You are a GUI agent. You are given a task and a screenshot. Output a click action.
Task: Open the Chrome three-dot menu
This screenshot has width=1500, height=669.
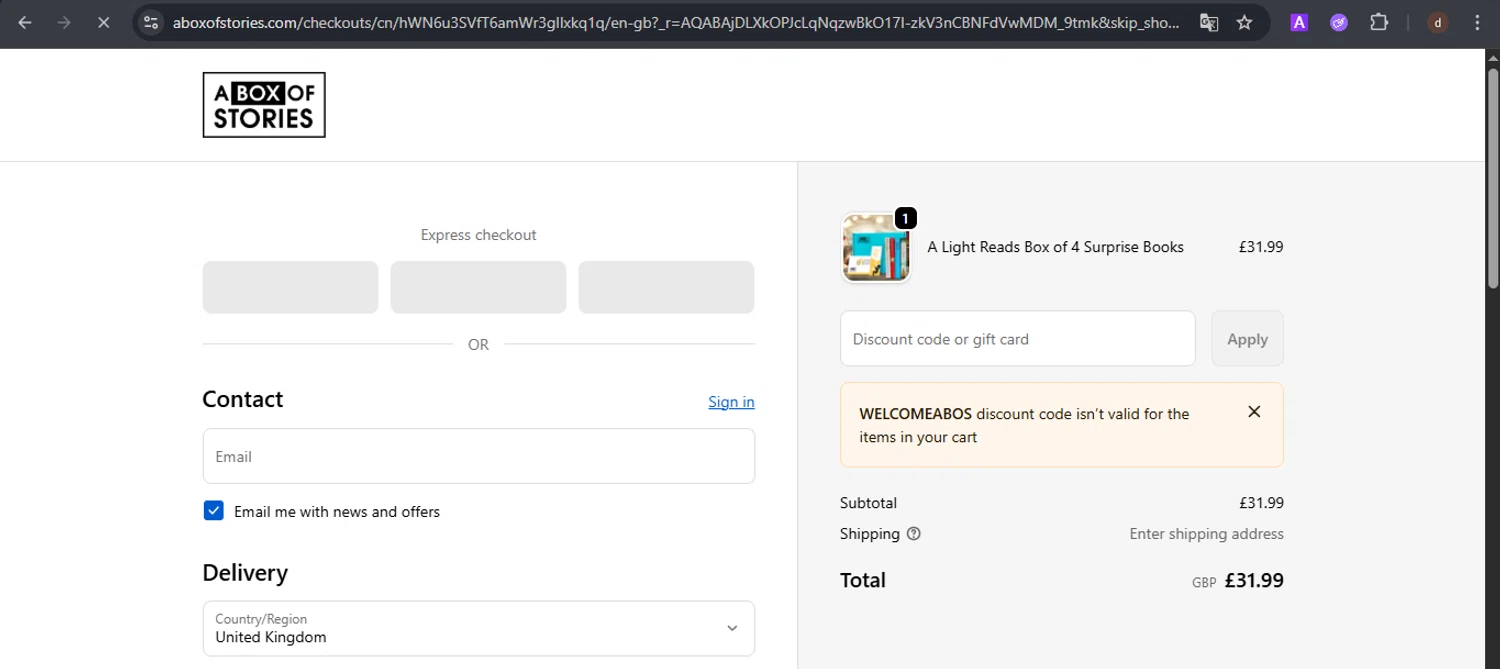point(1477,22)
